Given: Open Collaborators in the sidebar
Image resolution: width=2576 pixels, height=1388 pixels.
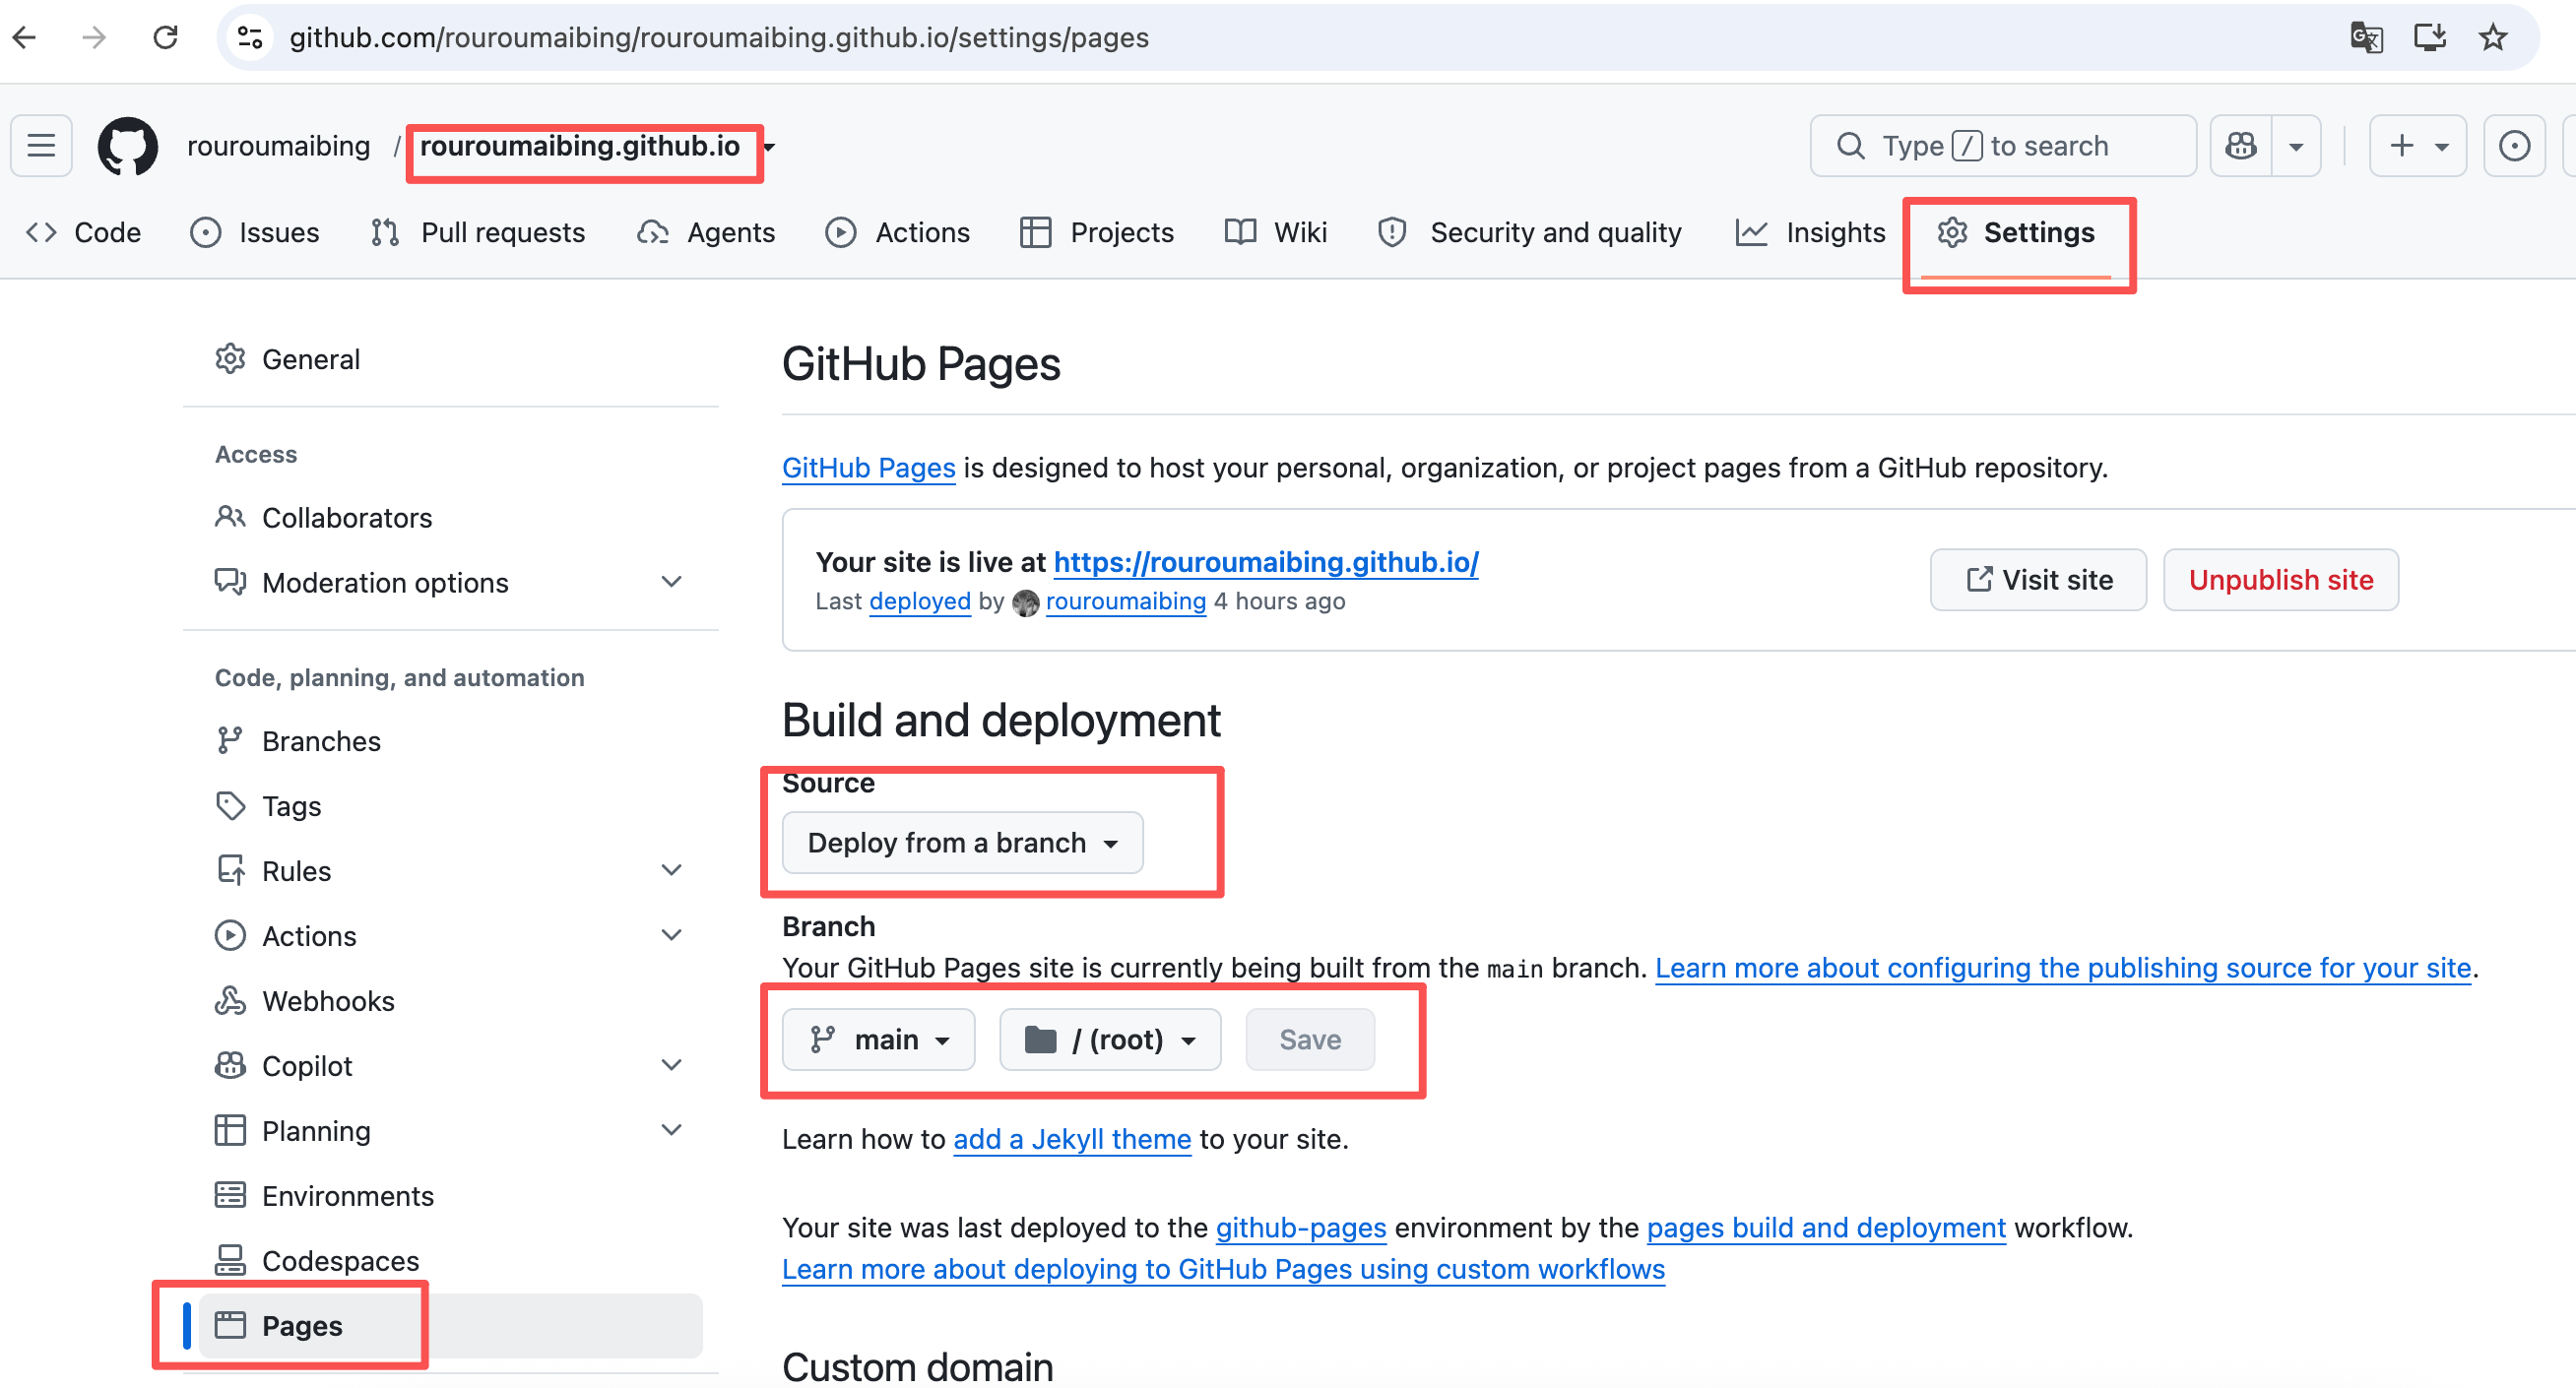Looking at the screenshot, I should click(x=450, y=518).
